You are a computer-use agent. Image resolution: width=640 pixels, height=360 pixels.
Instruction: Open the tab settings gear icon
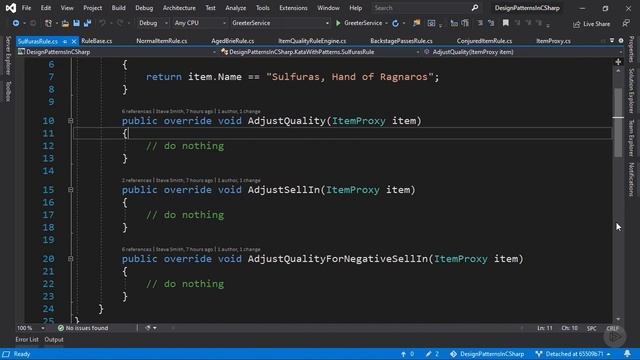tap(621, 40)
